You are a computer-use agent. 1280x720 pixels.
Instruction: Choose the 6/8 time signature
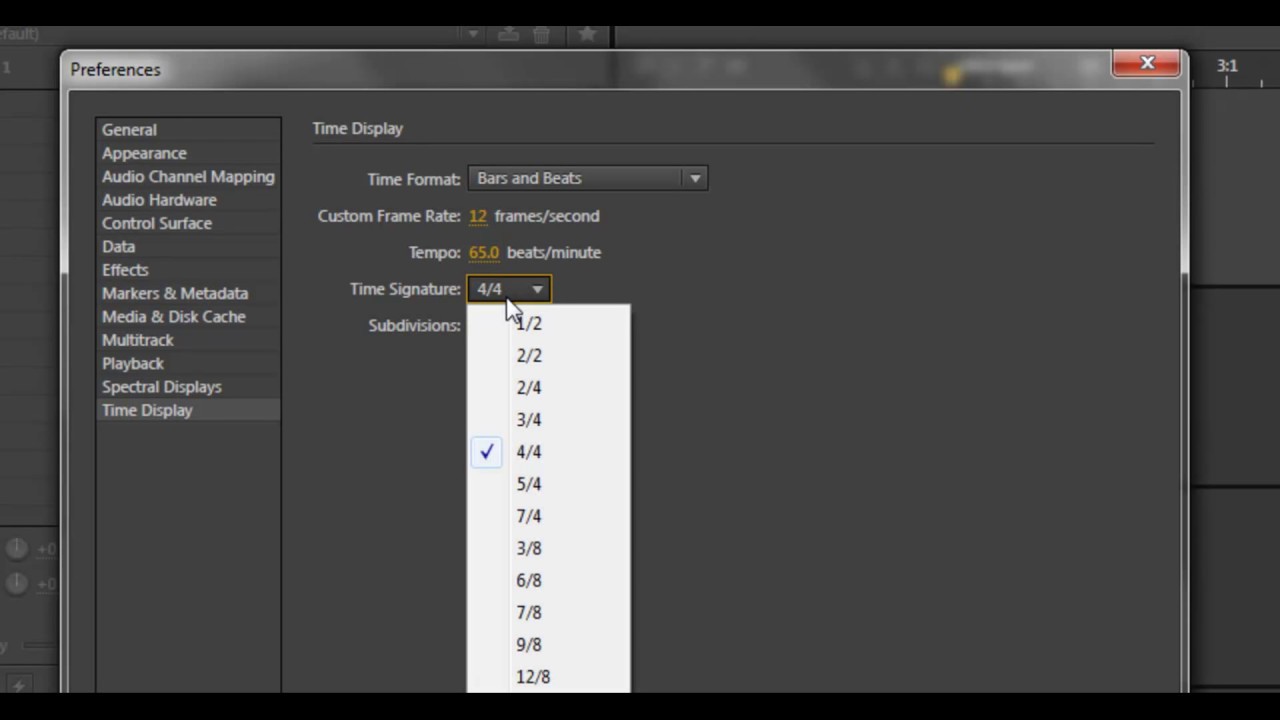[x=549, y=580]
